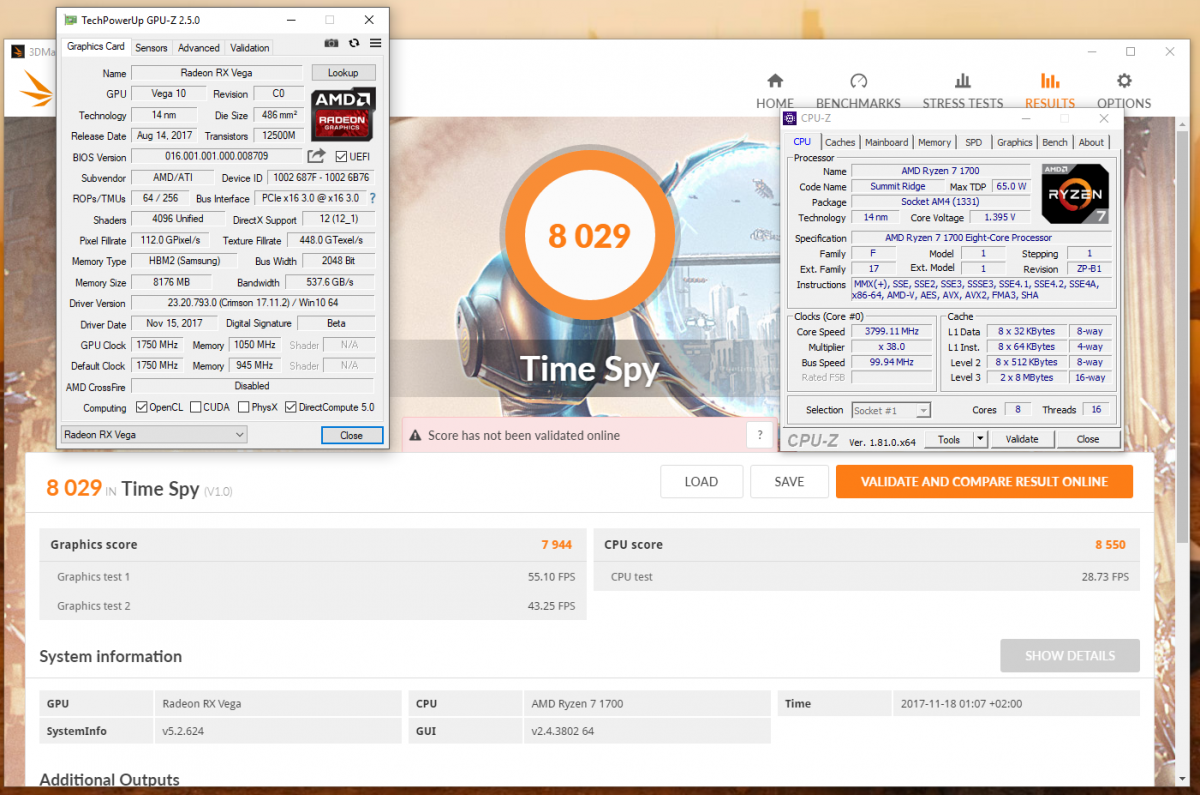Go to 3DMark Home
Screen dimensions: 1200x795
click(775, 90)
